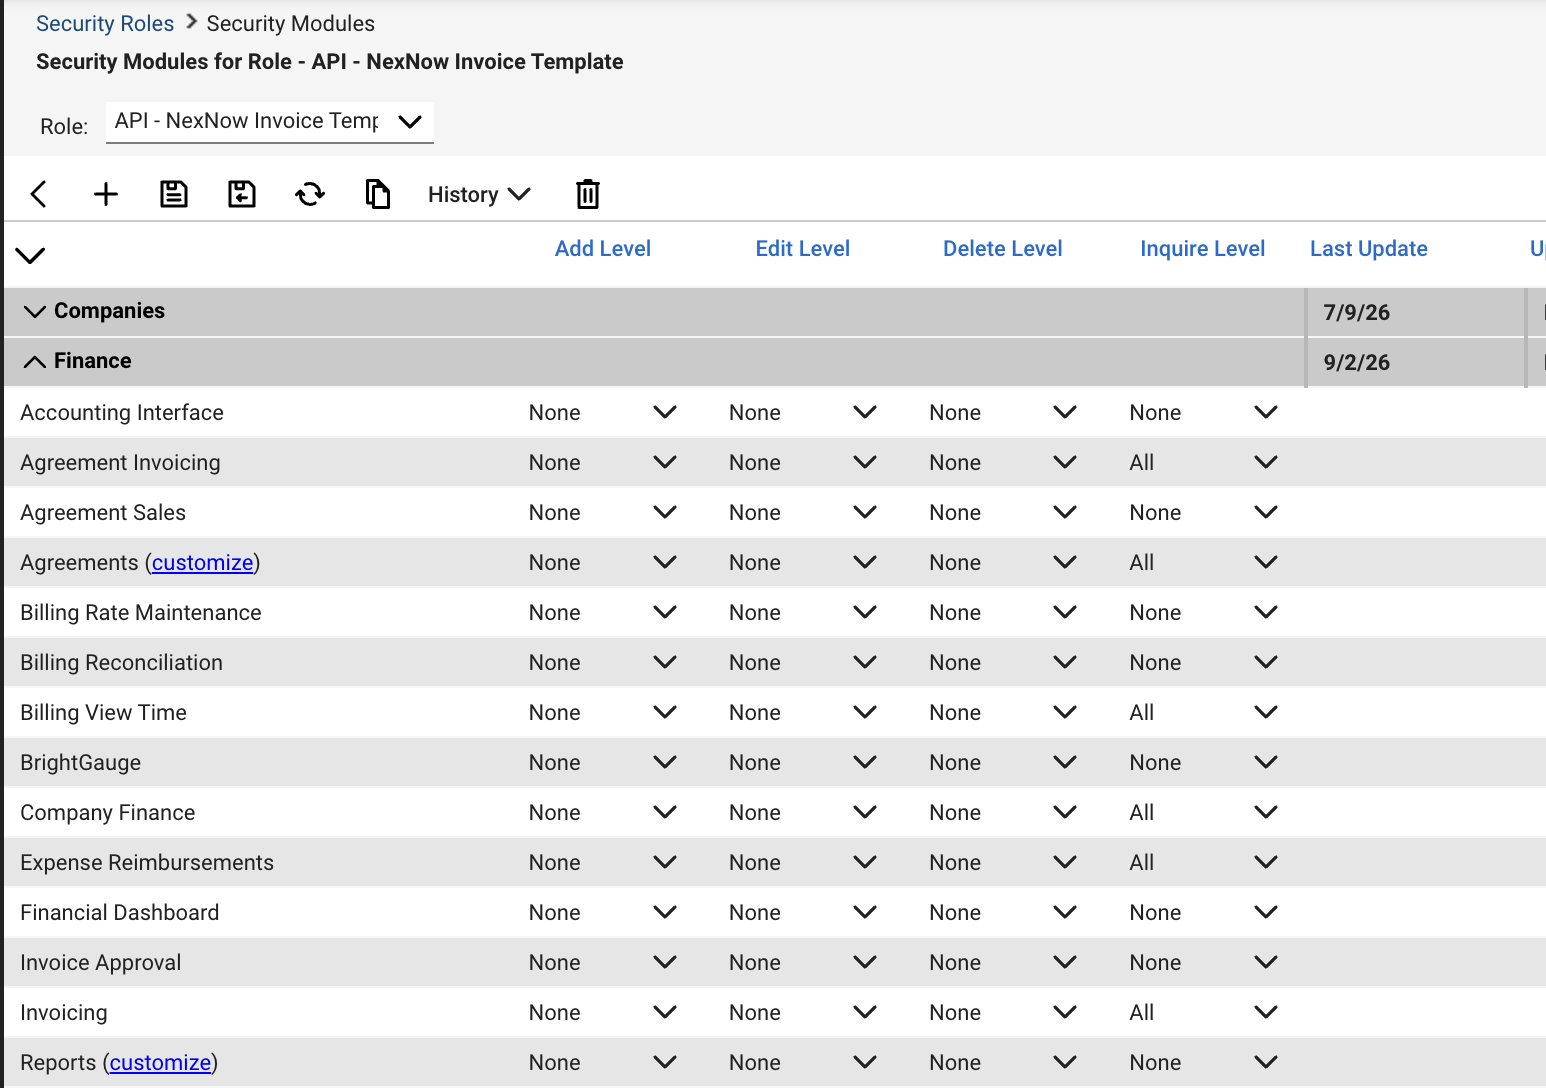The width and height of the screenshot is (1546, 1088).
Task: Sort by Add Level column header
Action: click(603, 249)
